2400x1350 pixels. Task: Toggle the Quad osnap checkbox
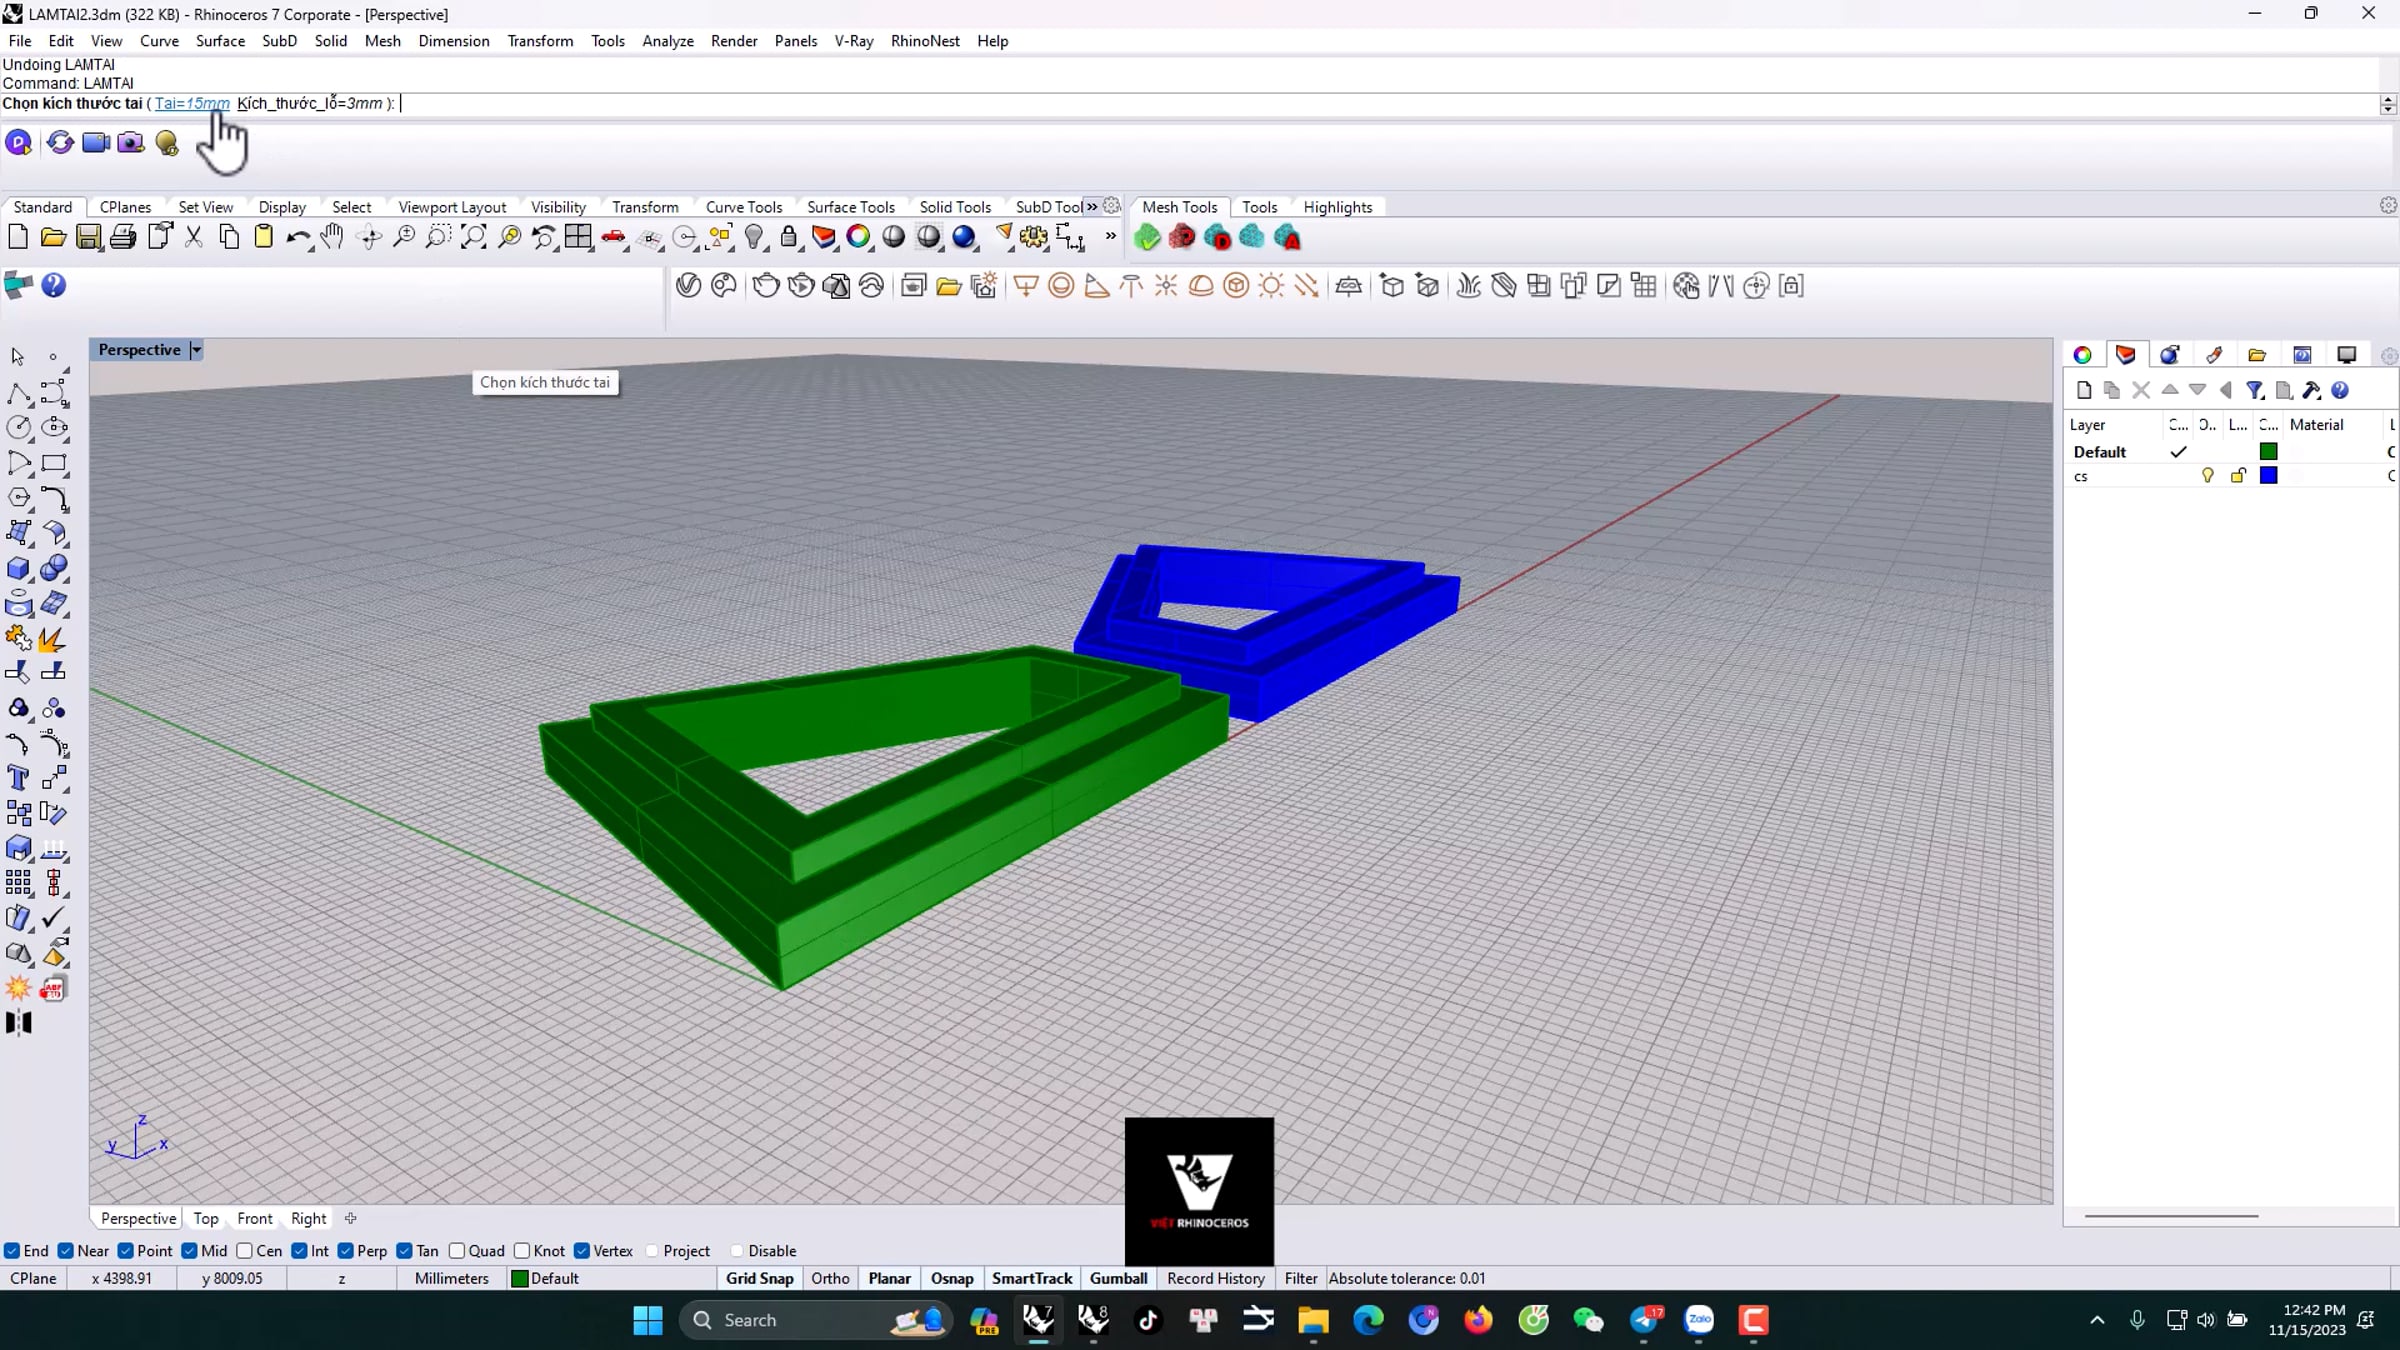[x=458, y=1251]
